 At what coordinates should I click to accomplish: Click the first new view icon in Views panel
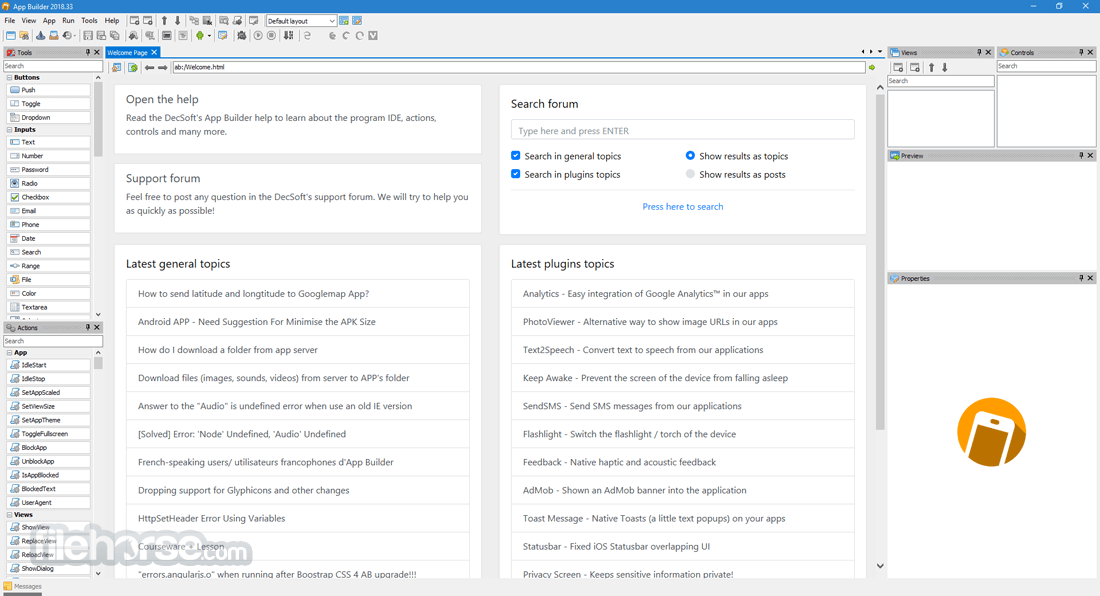898,67
